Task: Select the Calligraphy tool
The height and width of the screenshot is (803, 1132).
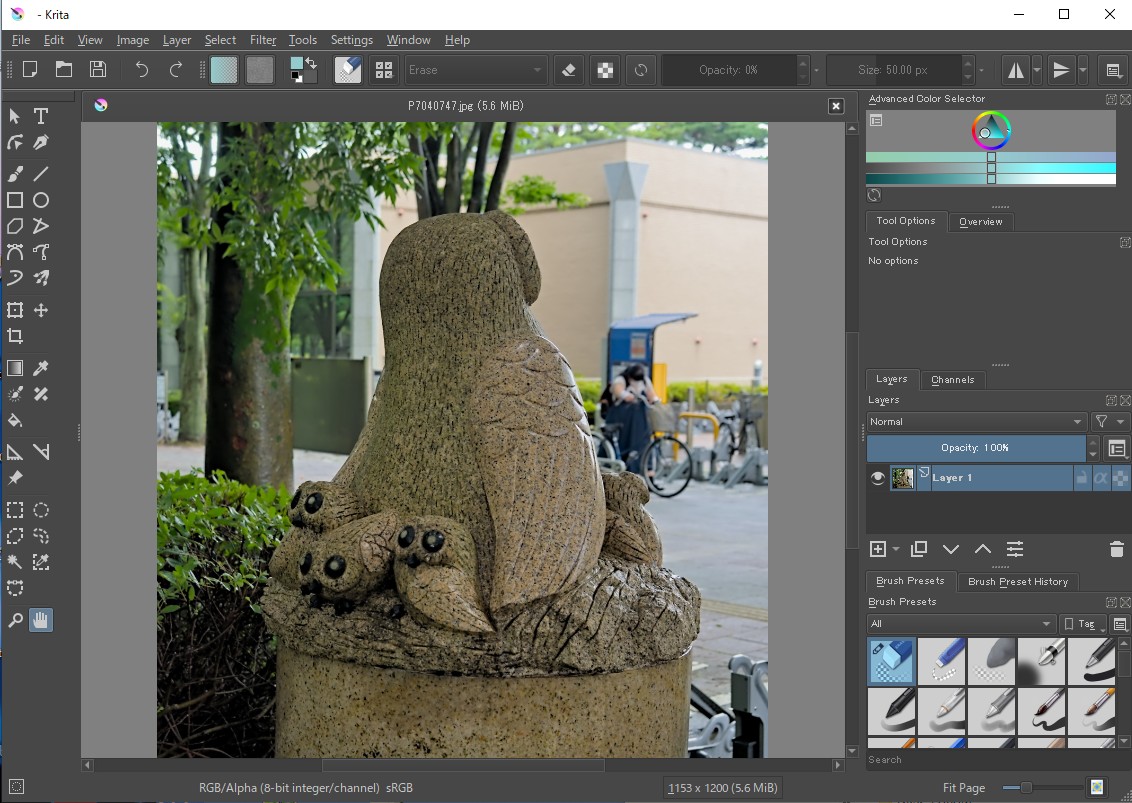Action: tap(41, 142)
